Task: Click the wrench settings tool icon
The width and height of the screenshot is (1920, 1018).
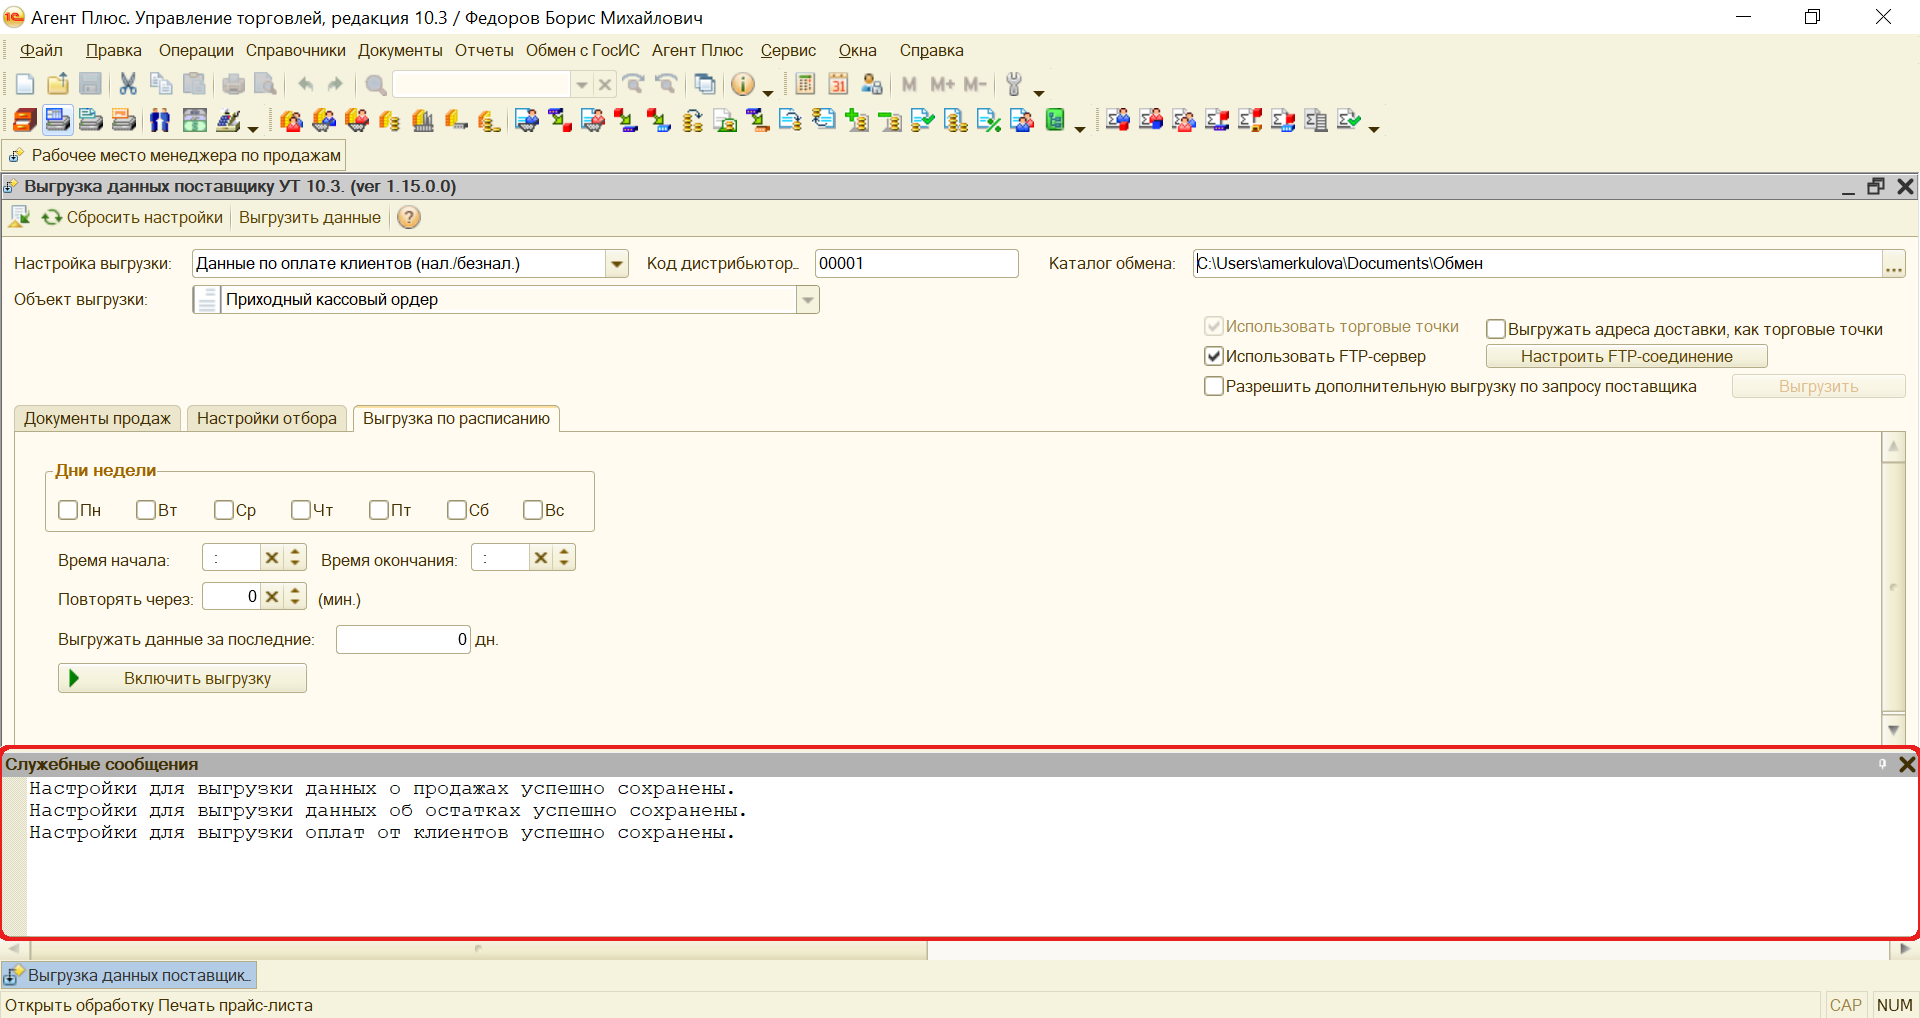Action: click(x=1014, y=85)
